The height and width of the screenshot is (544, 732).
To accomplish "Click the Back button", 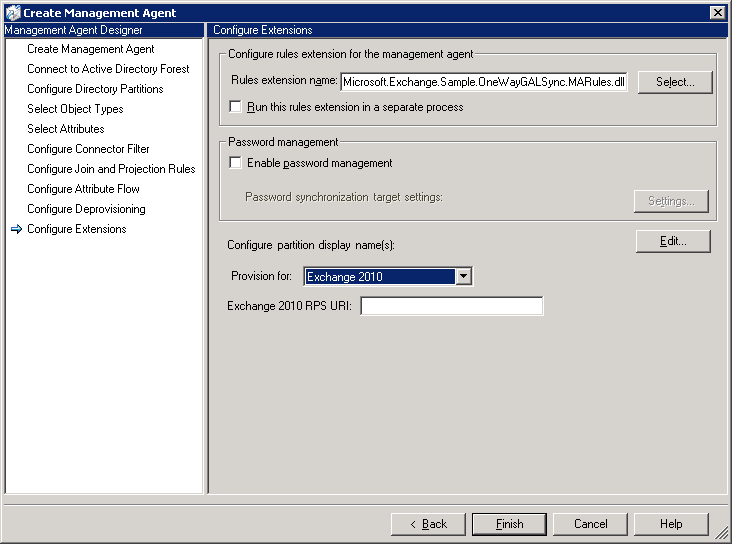I will click(428, 524).
